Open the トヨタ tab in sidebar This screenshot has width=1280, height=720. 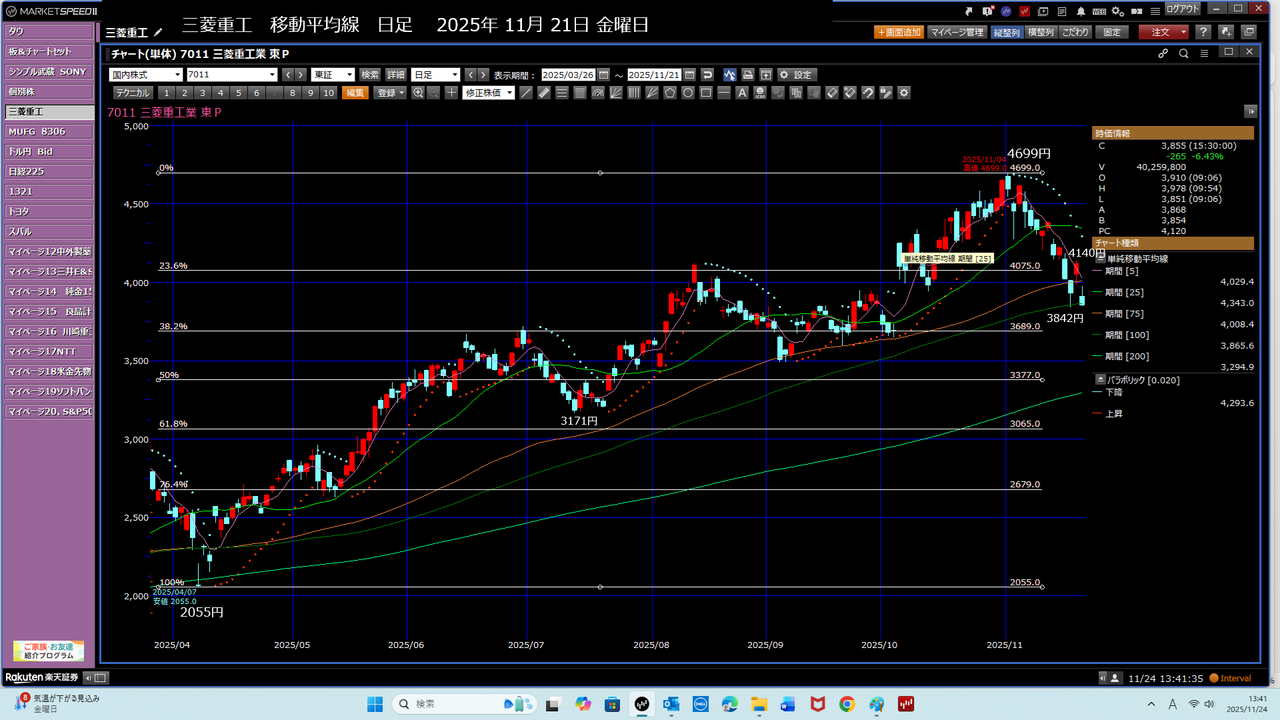(x=48, y=211)
